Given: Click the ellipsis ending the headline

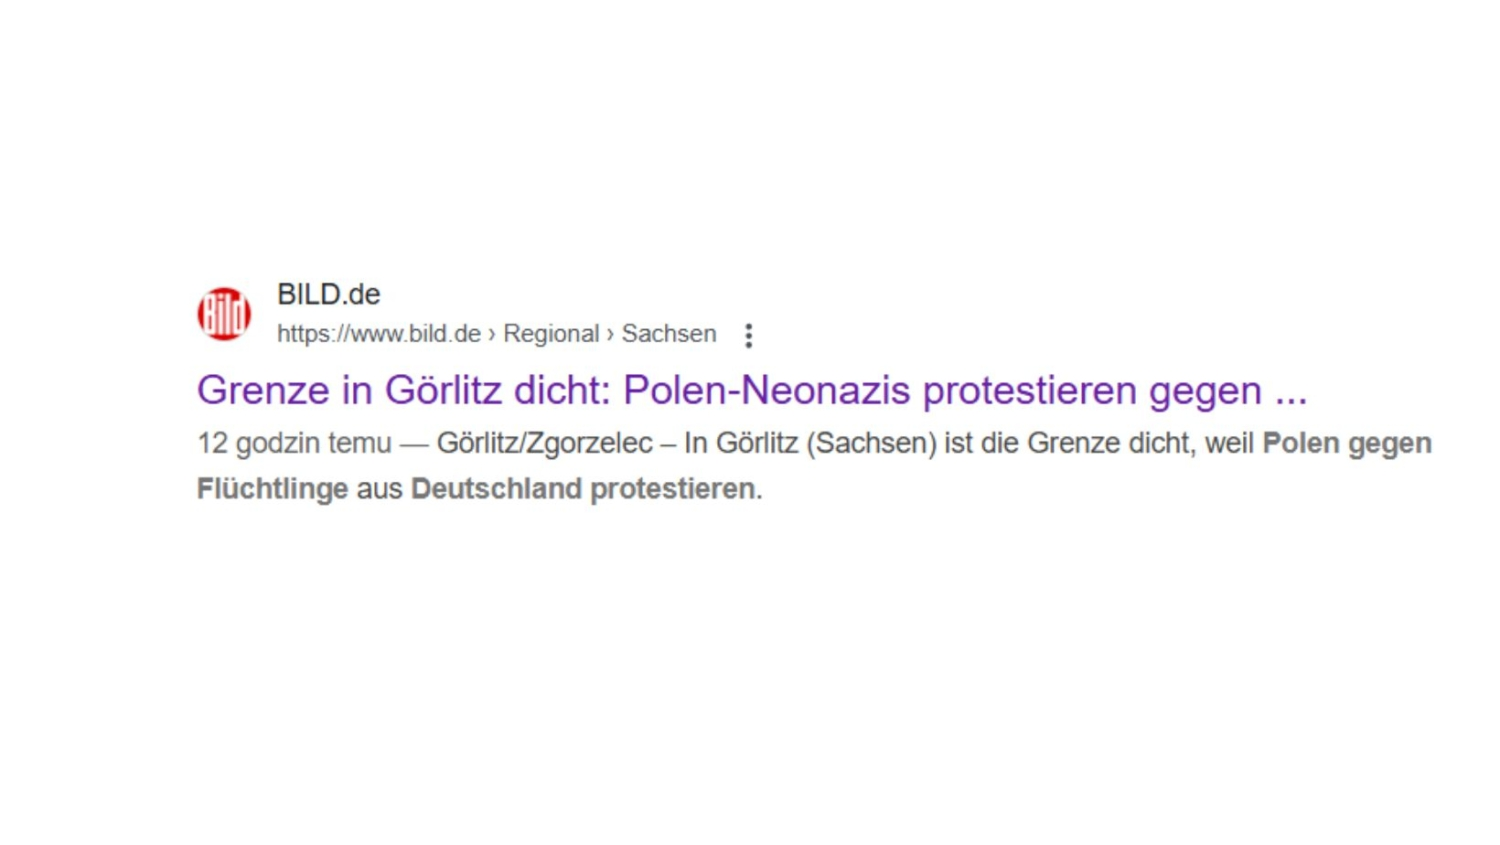Looking at the screenshot, I should 1290,391.
